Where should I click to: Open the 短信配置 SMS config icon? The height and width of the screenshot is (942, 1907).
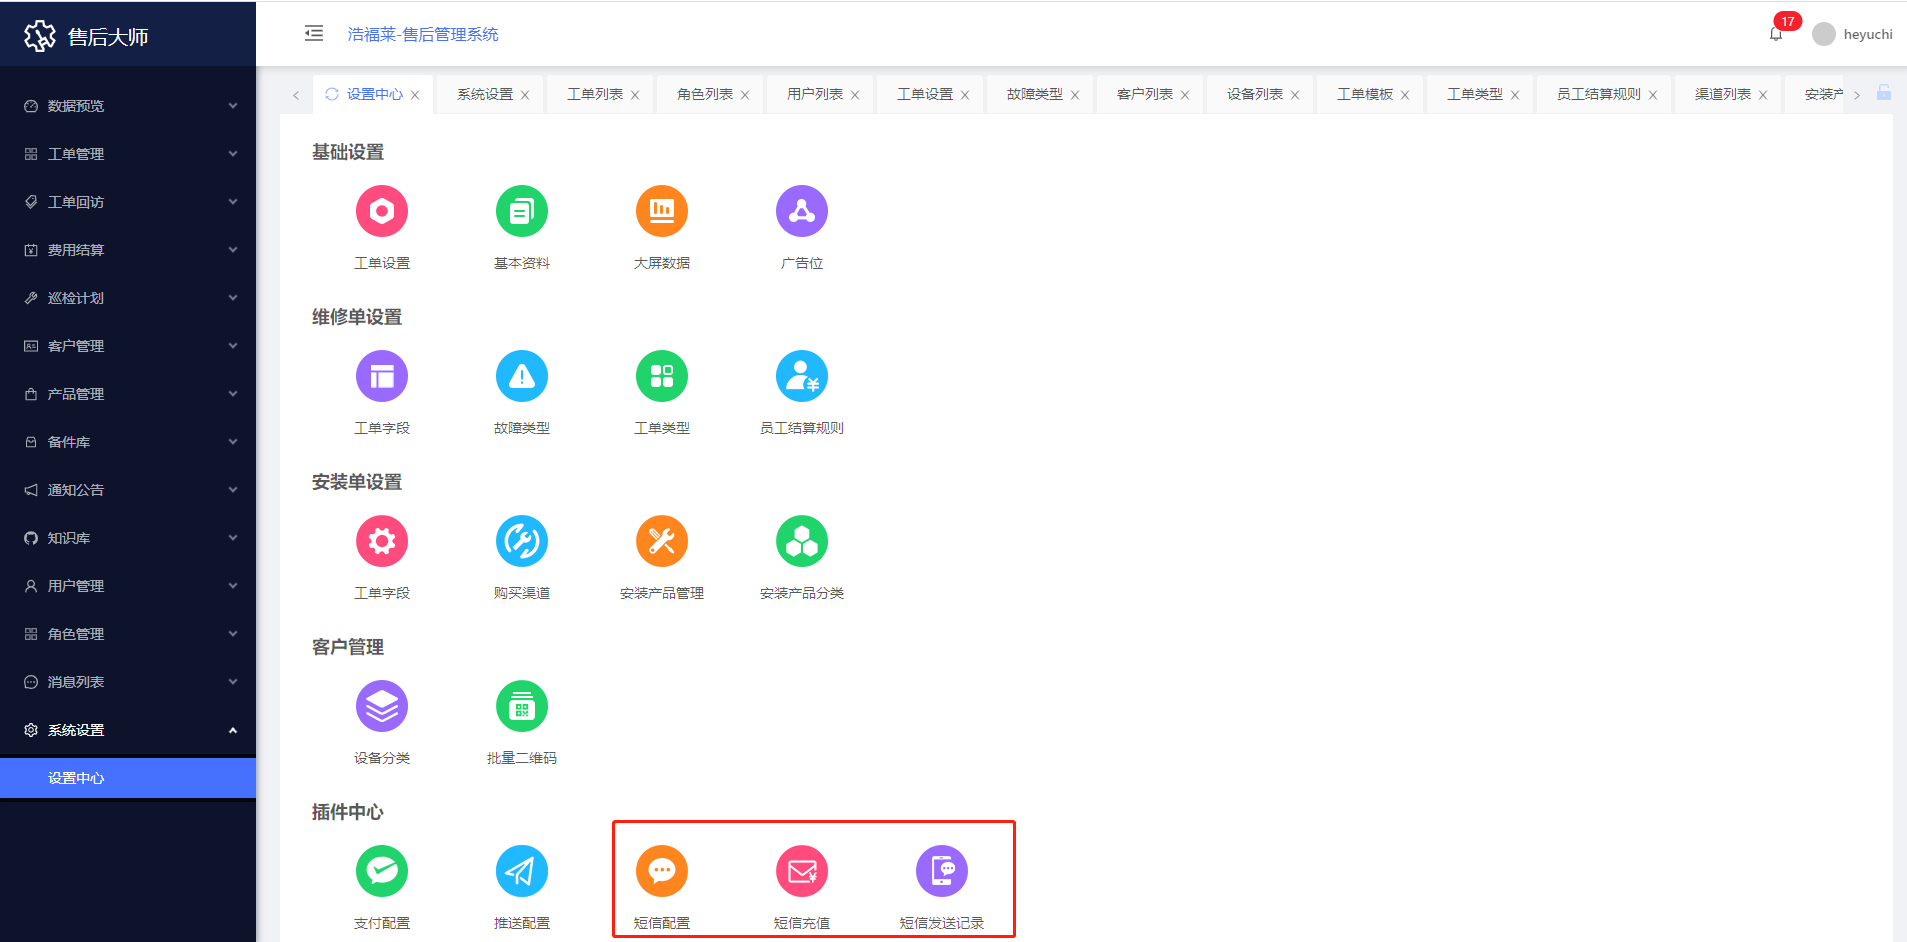point(661,871)
